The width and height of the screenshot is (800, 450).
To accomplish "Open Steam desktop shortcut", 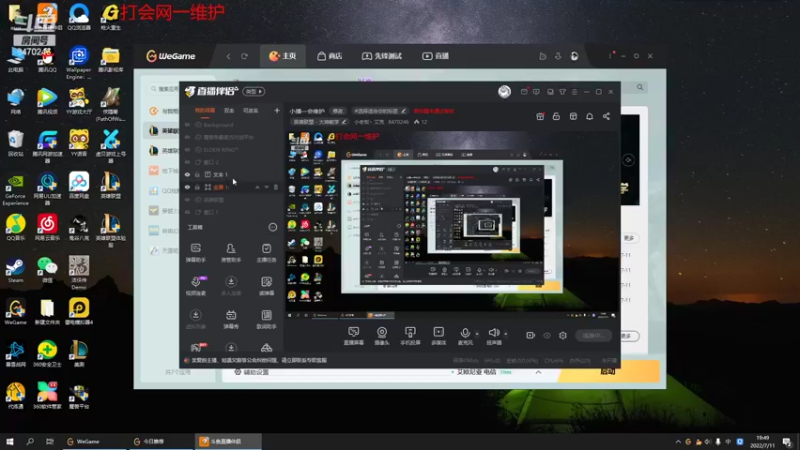I will (15, 270).
